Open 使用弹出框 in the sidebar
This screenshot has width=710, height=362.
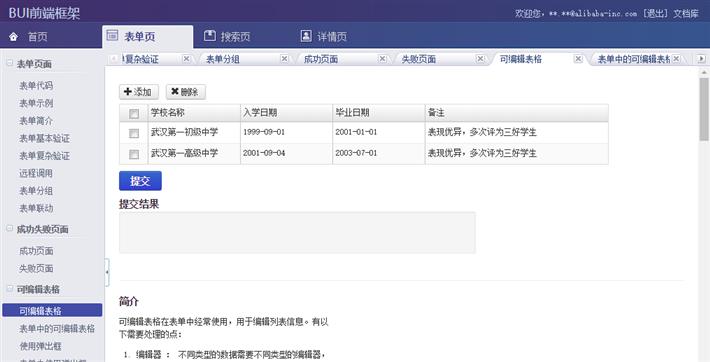coord(40,346)
